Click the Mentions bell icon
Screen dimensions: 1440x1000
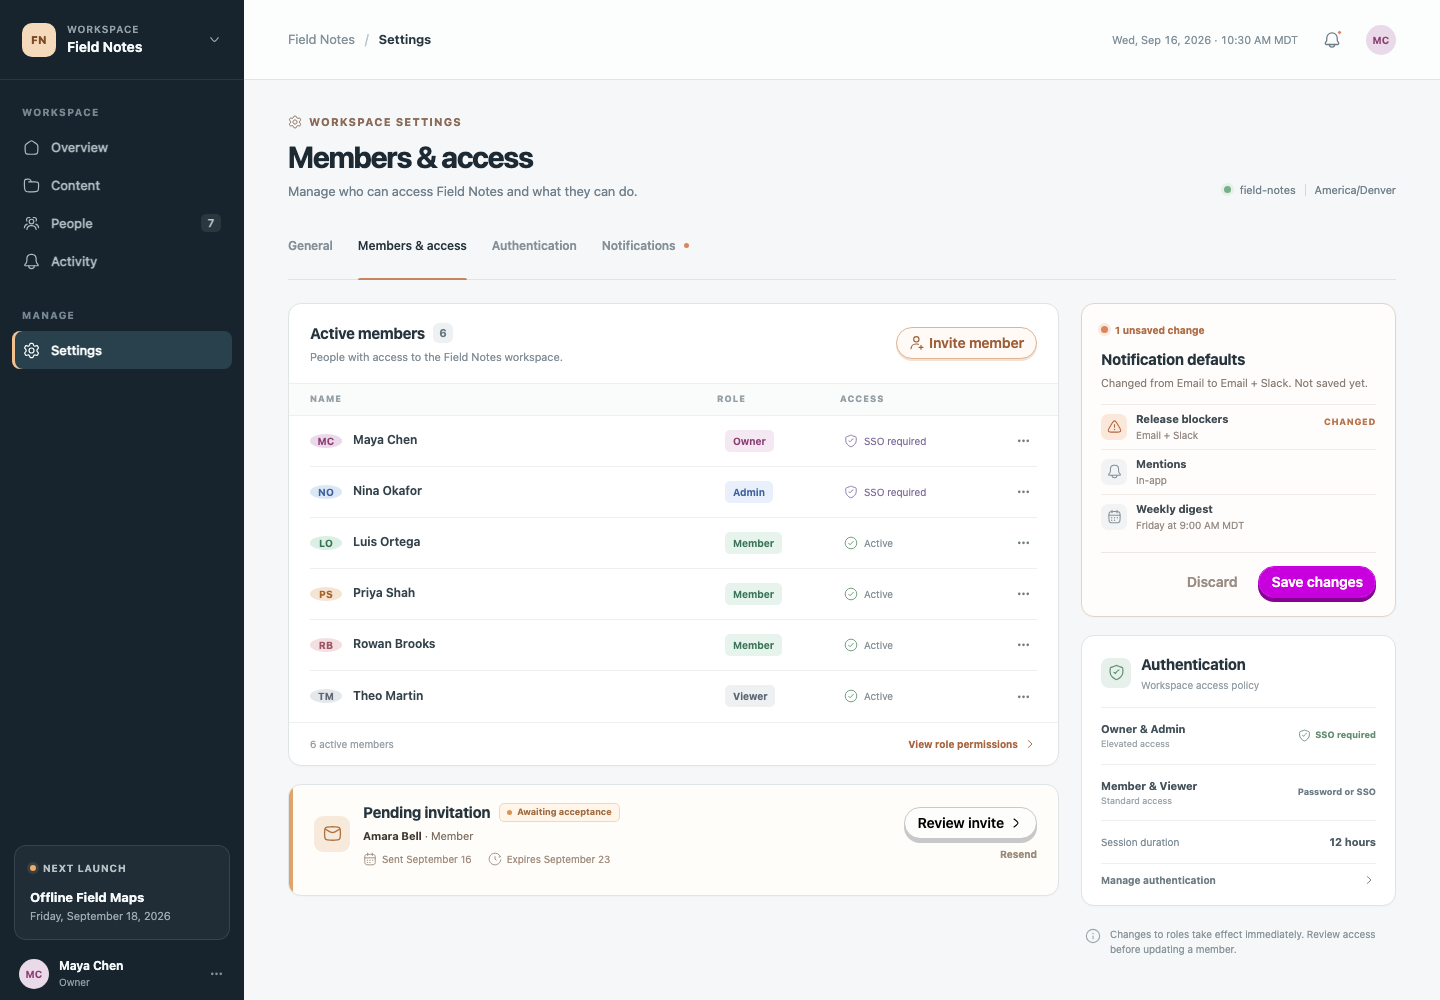coord(1114,472)
